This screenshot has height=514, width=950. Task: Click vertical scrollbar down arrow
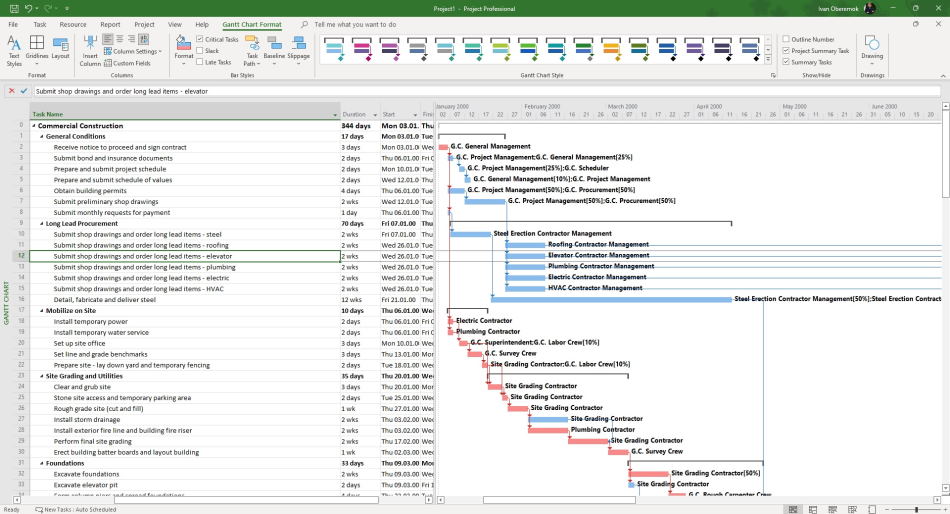(946, 489)
